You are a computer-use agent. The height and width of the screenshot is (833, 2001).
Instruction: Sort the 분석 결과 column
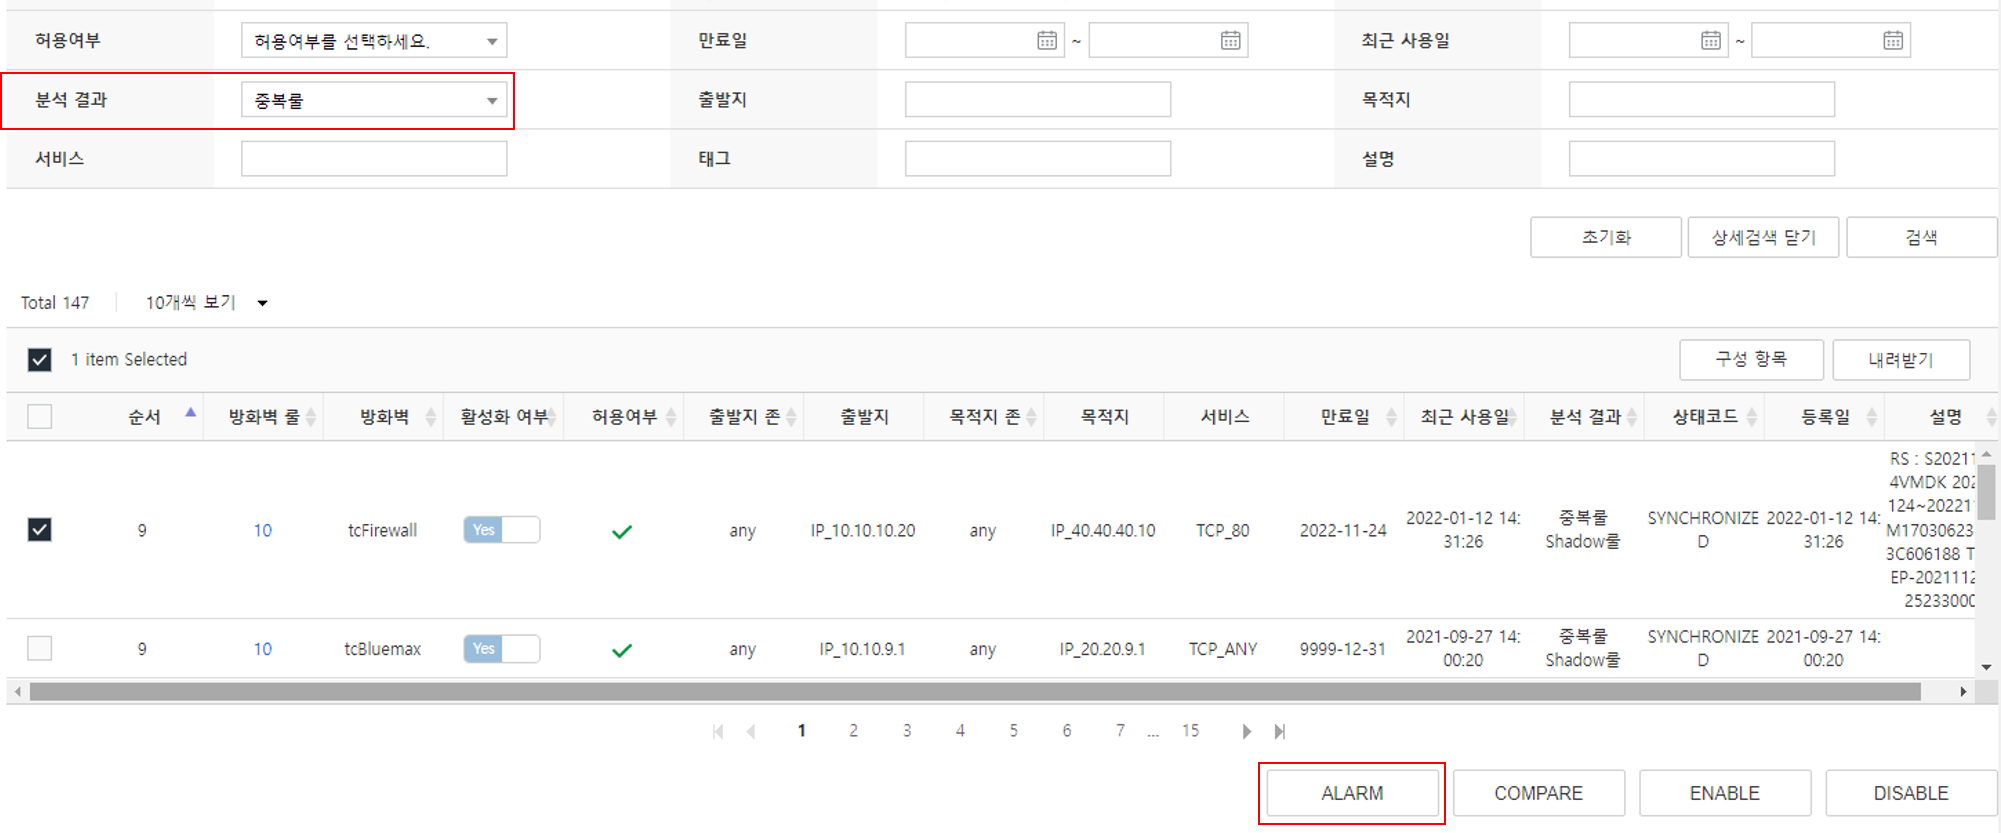[1632, 417]
